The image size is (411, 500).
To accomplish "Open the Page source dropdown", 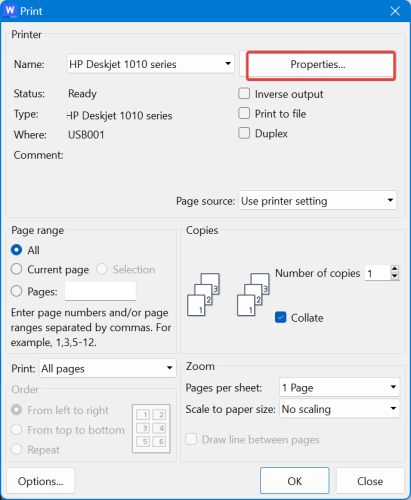I will 318,200.
